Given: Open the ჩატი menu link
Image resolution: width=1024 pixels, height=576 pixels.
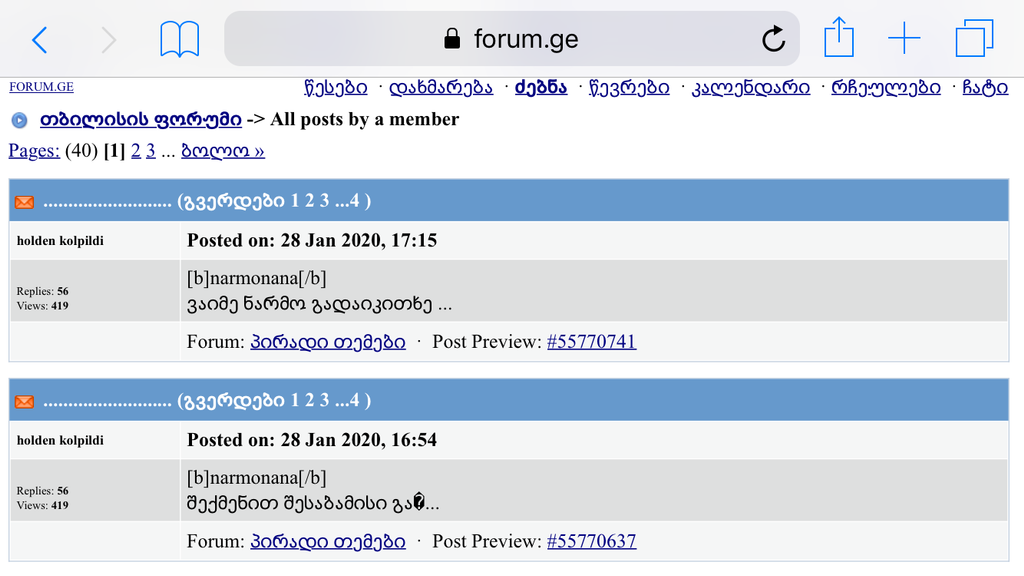Looking at the screenshot, I should (x=985, y=88).
